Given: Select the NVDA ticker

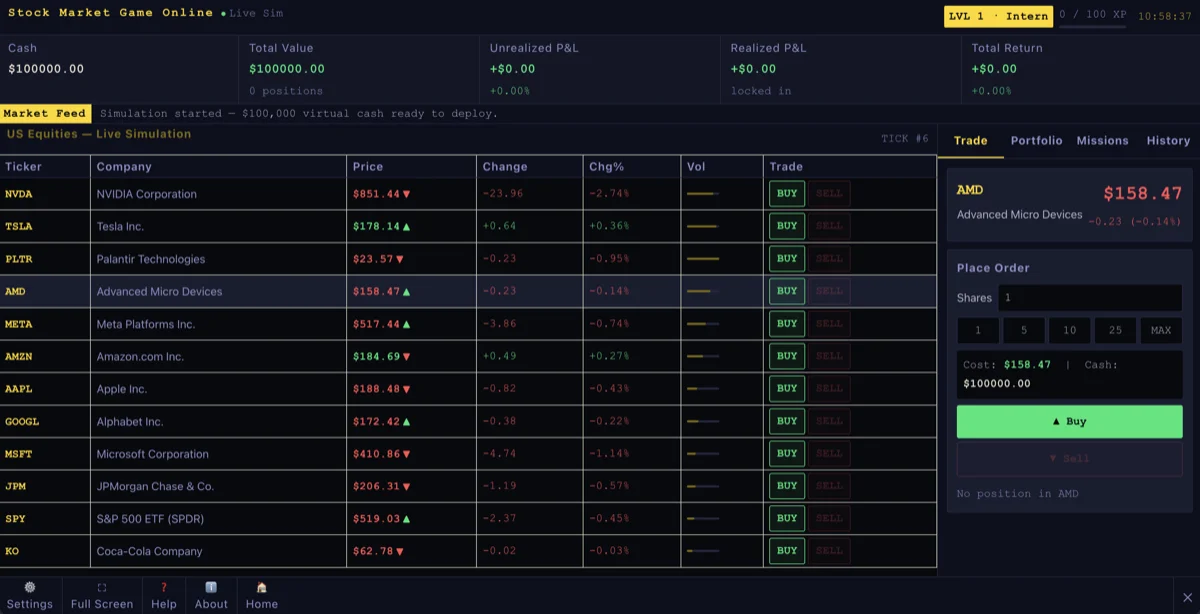Looking at the screenshot, I should [19, 194].
